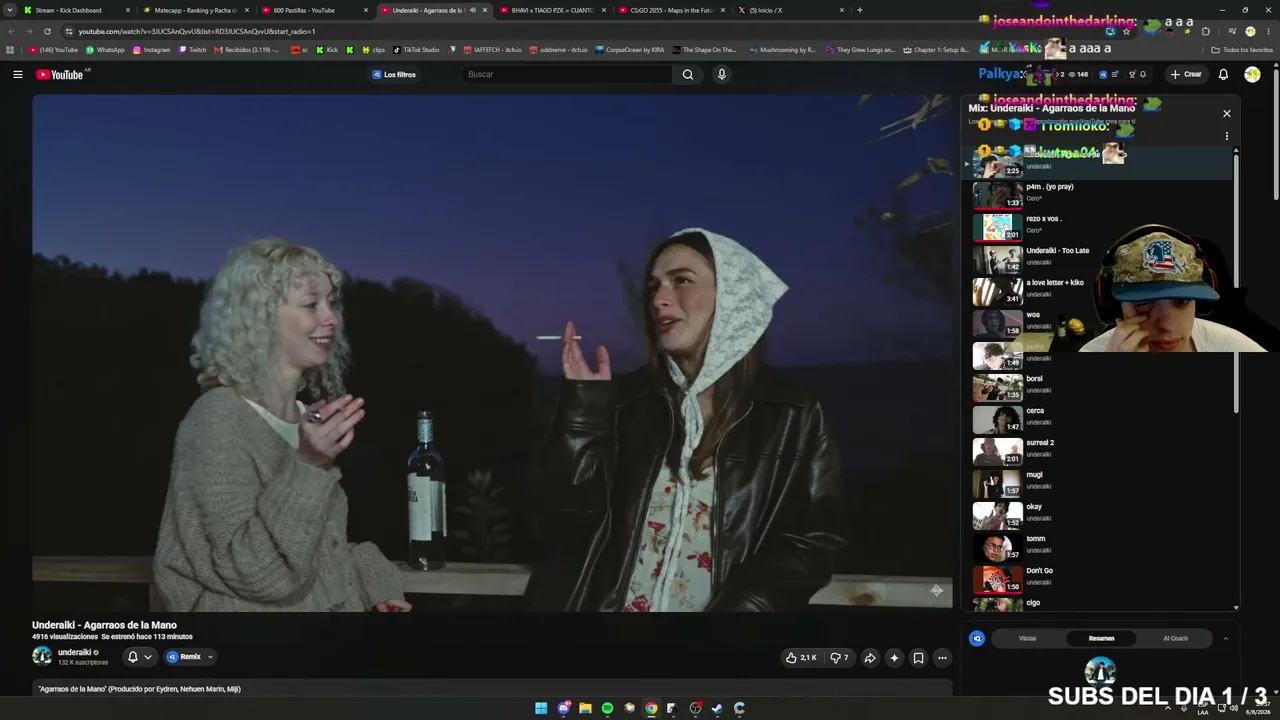Open the Remix dropdown
1280x720 pixels.
(190, 657)
